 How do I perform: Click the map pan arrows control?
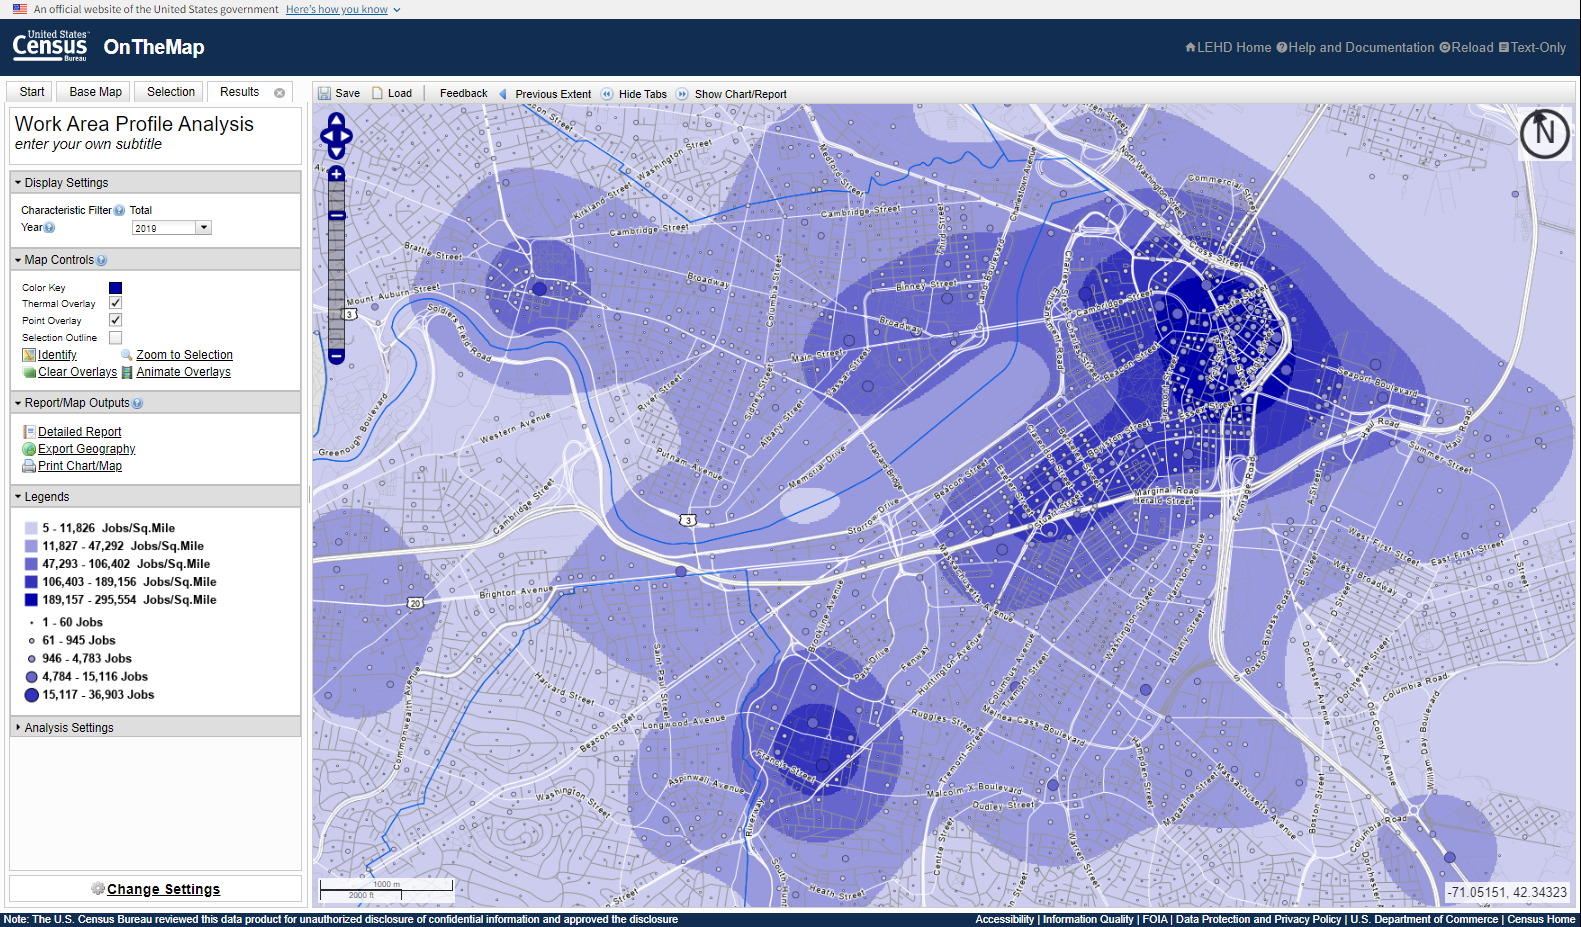[336, 136]
